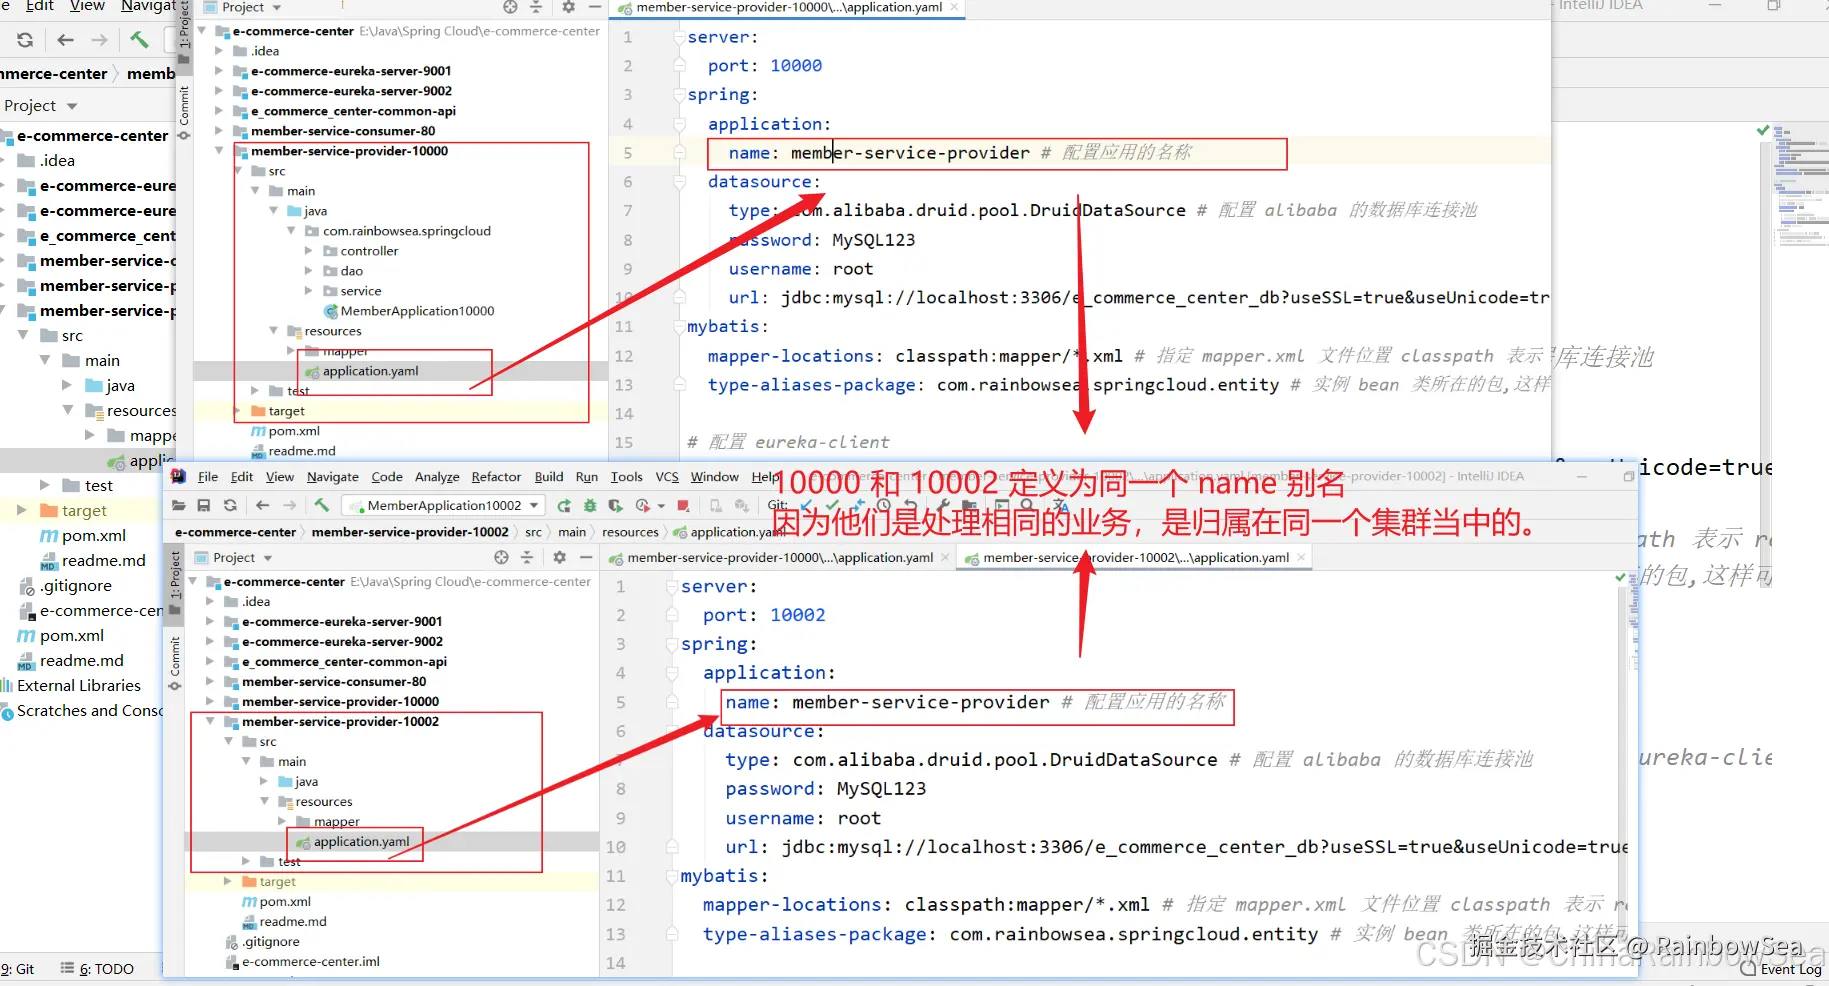
Task: Click Save All floppy-disk icon beside MemberApplication10002
Action: 204,505
